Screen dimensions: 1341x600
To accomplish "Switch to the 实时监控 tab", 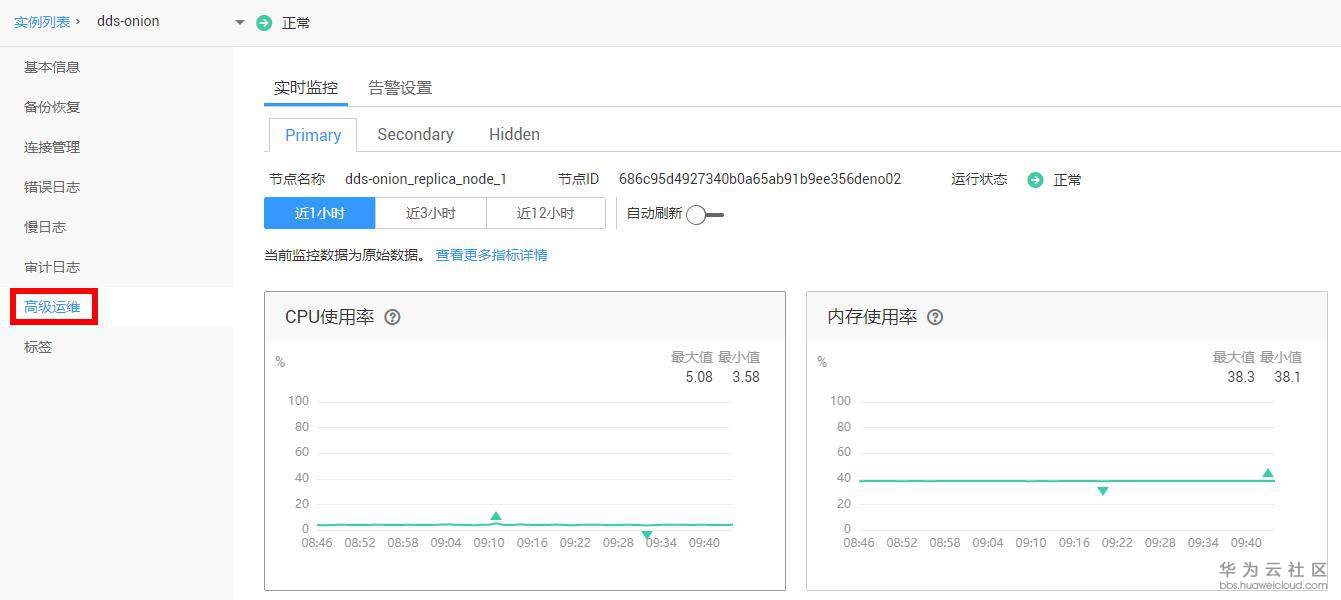I will tap(306, 87).
